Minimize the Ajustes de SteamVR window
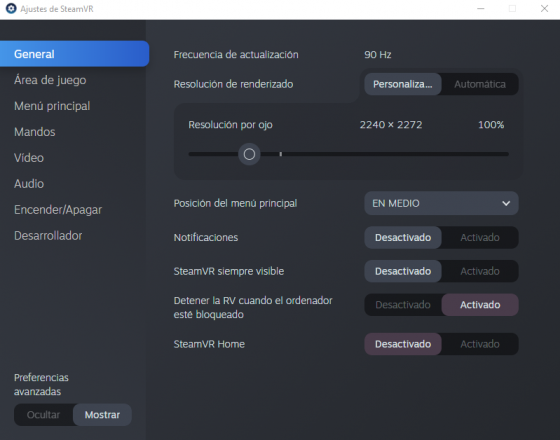The width and height of the screenshot is (560, 440). pos(481,9)
